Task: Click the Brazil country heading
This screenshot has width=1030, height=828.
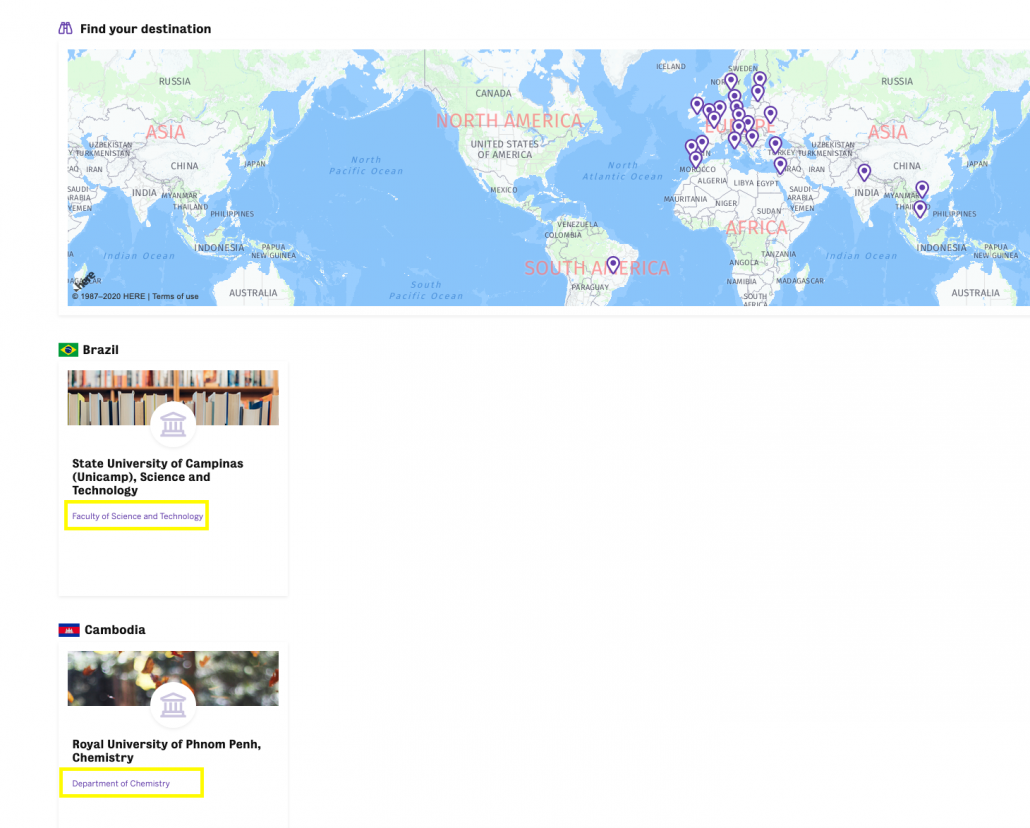Action: (101, 350)
